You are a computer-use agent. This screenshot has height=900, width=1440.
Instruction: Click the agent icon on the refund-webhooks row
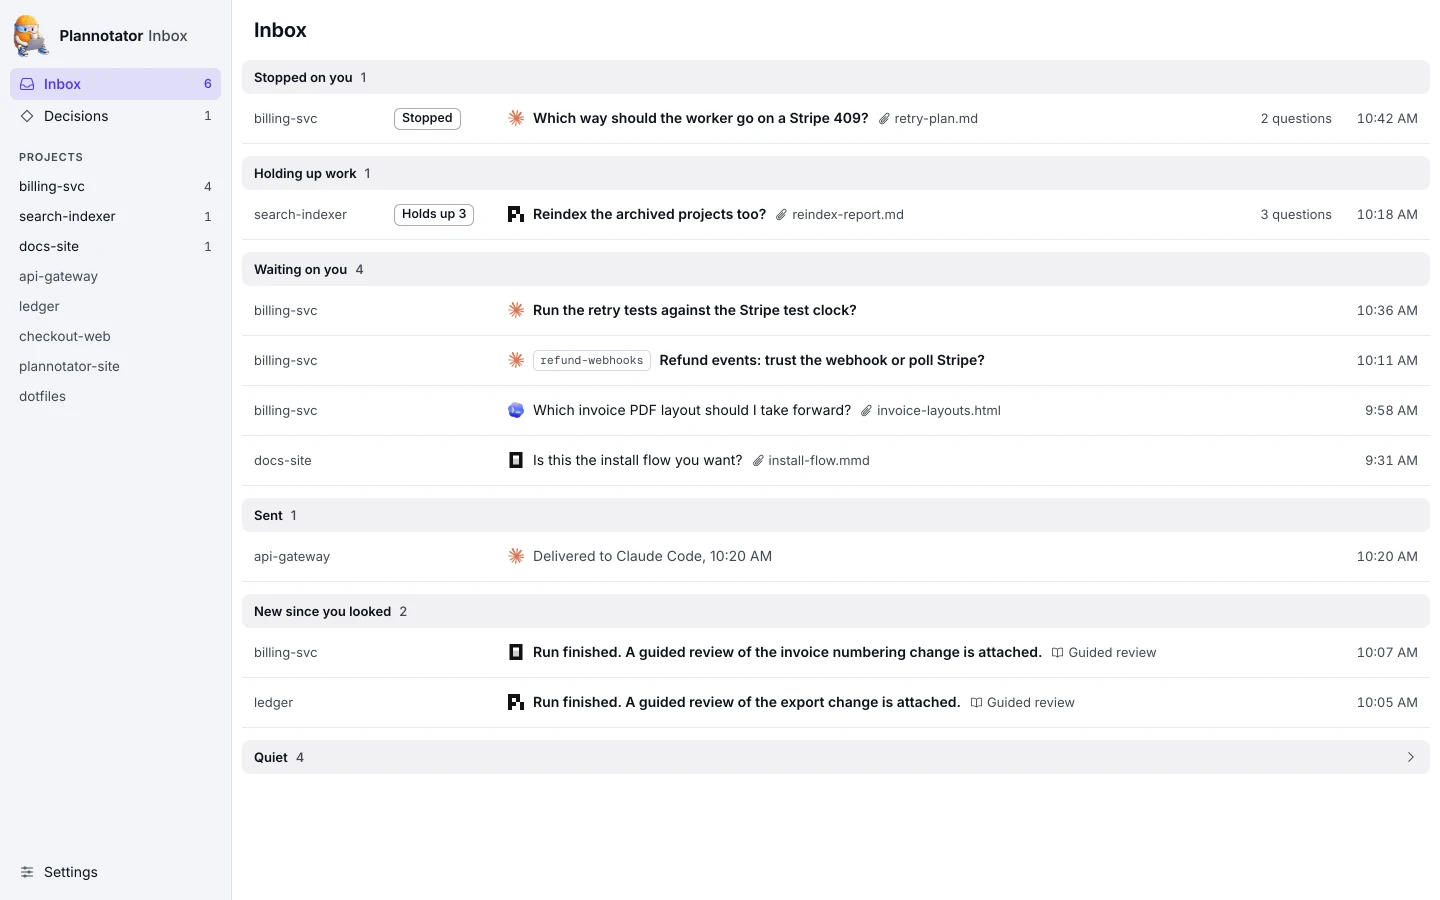click(x=516, y=360)
